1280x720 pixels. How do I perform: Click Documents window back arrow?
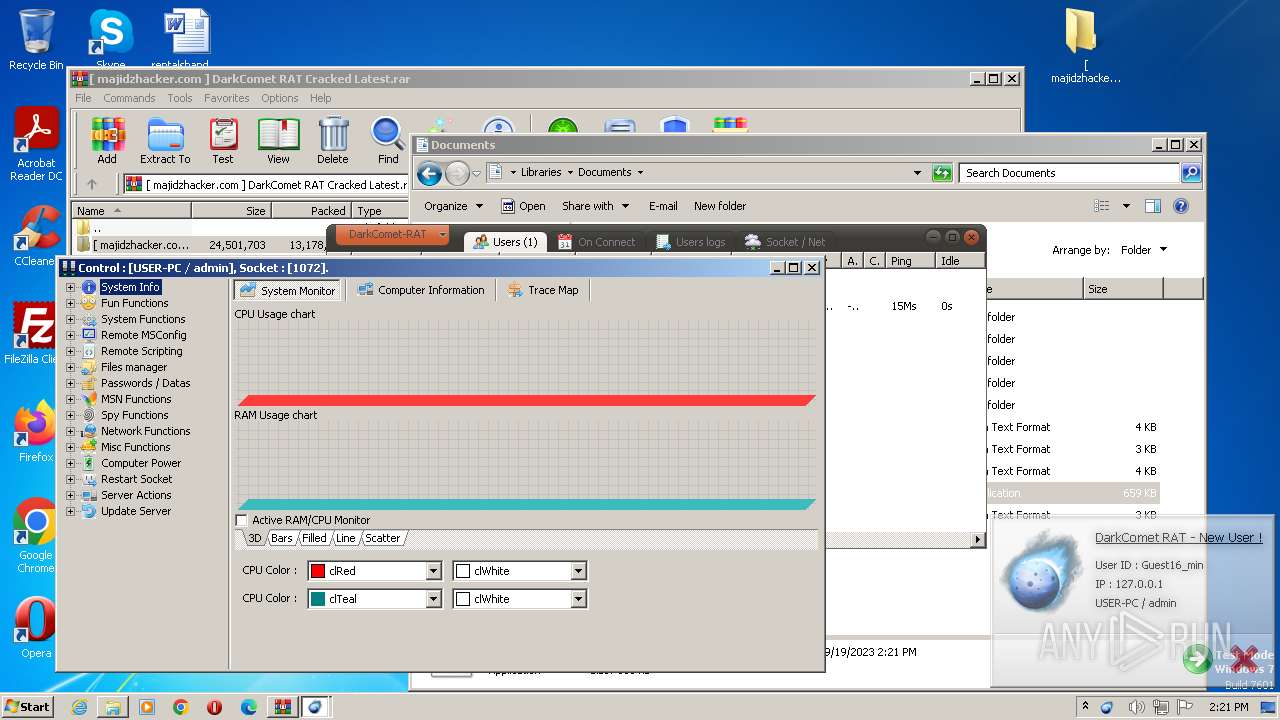tap(429, 174)
